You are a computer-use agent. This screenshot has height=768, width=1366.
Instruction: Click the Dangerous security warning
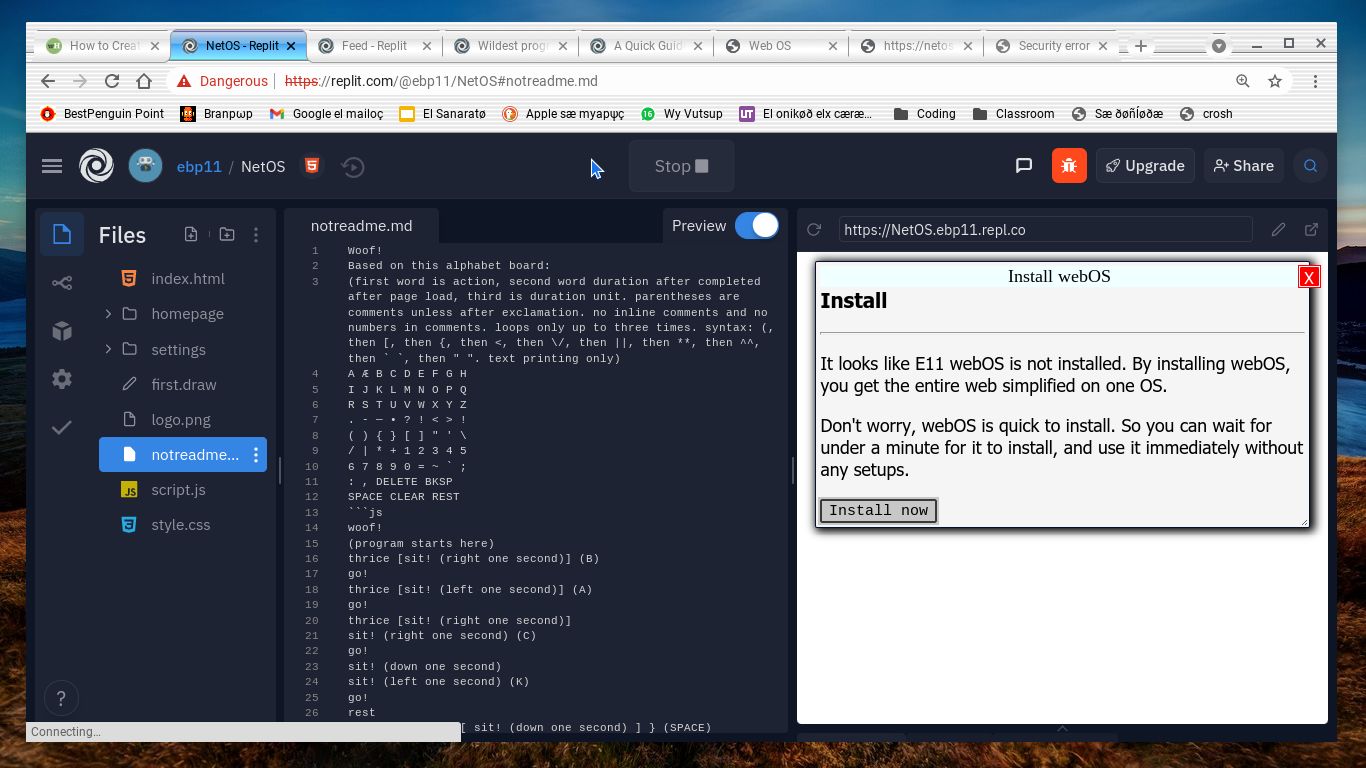pyautogui.click(x=222, y=81)
